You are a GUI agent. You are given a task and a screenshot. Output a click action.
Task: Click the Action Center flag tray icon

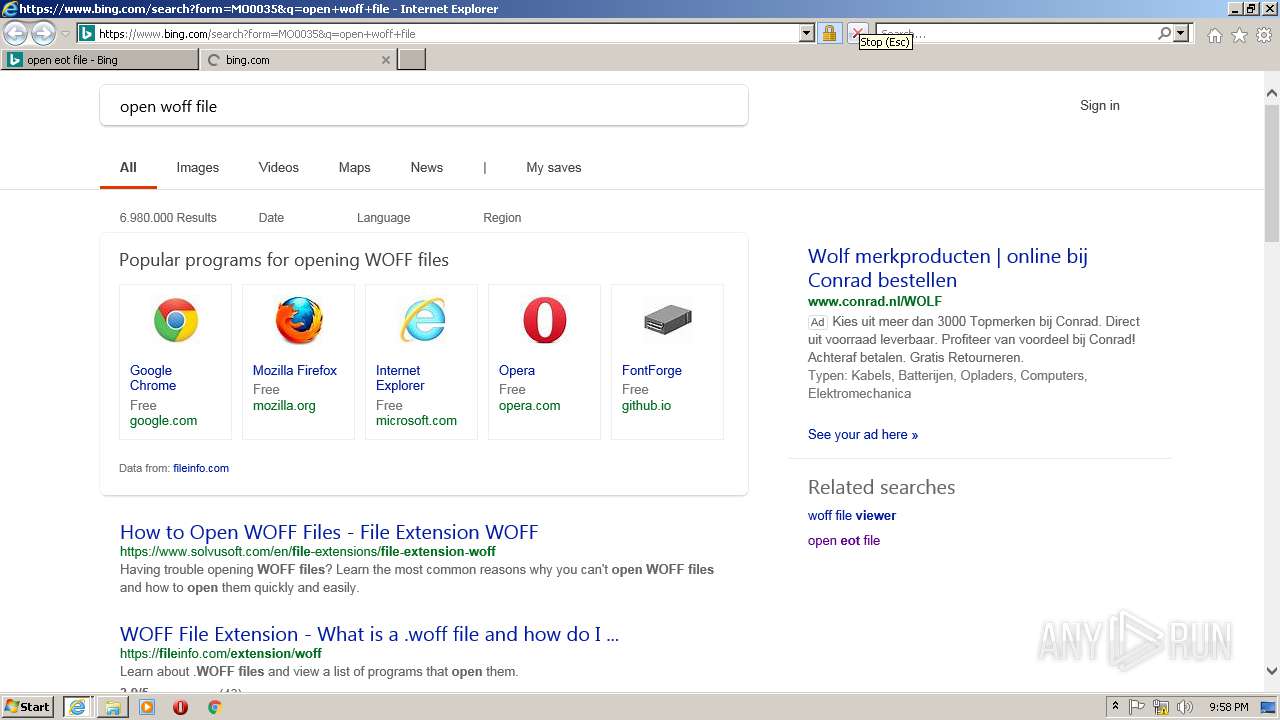pos(1137,707)
